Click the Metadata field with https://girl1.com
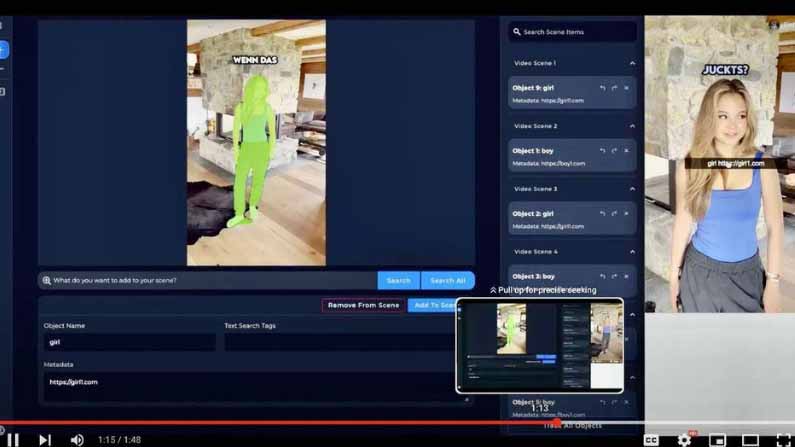795x447 pixels. 249,387
